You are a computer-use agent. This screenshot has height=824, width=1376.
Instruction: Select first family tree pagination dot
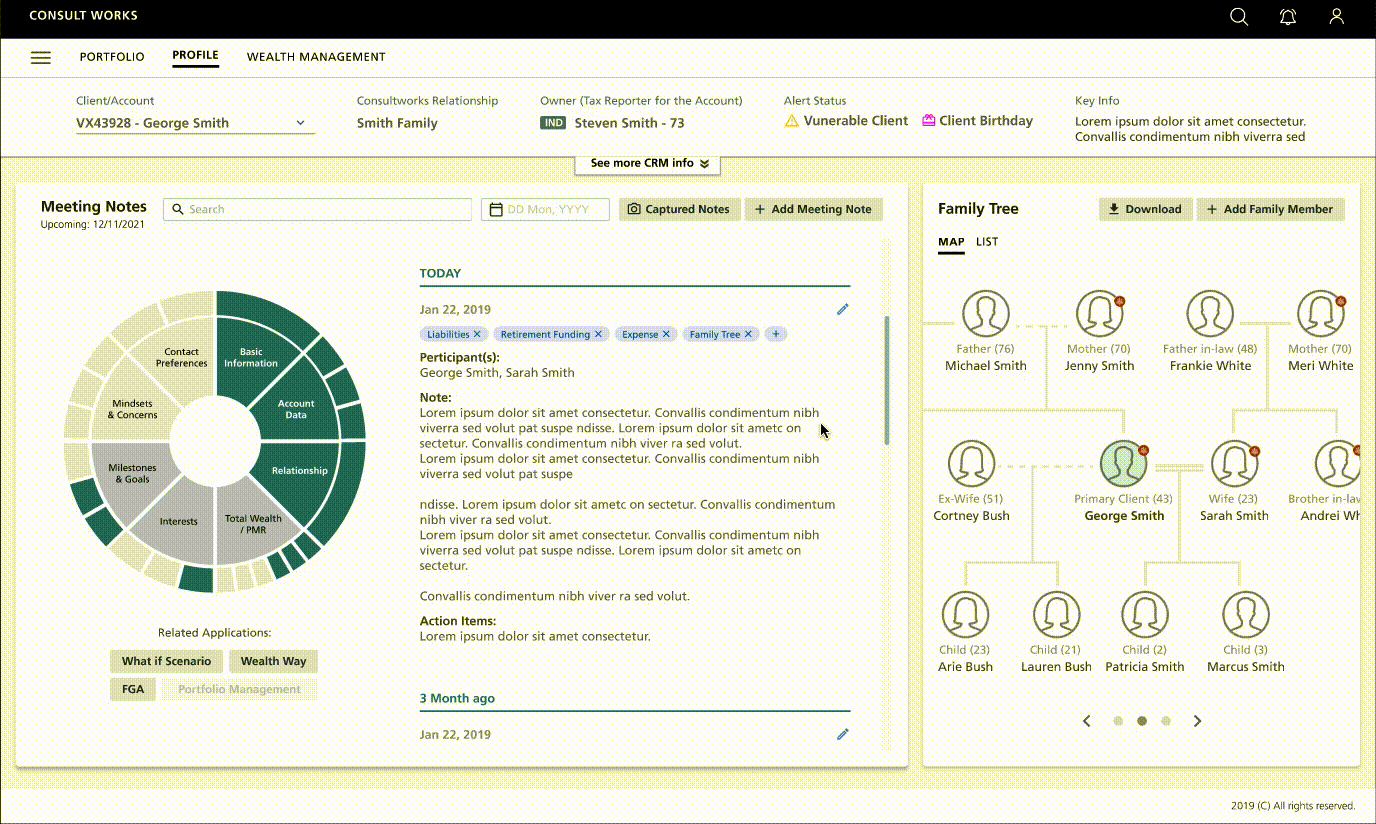tap(1118, 721)
